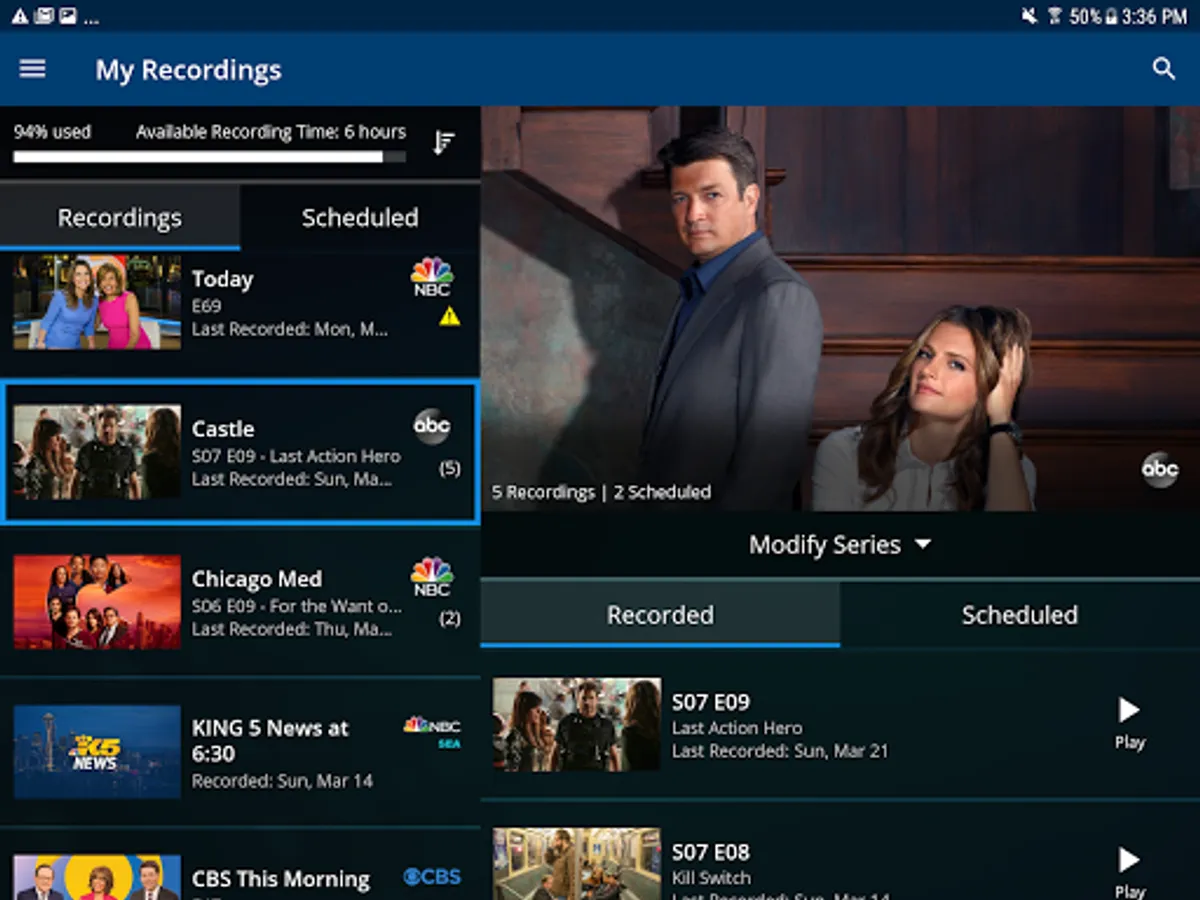Tap the CBS logo on CBS This Morning
The width and height of the screenshot is (1200, 900).
click(x=432, y=877)
